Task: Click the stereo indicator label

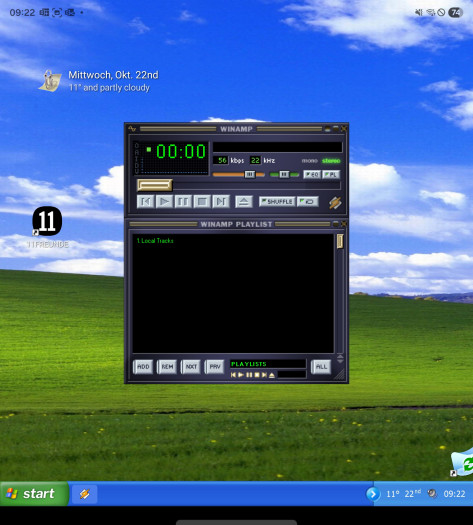Action: click(331, 161)
